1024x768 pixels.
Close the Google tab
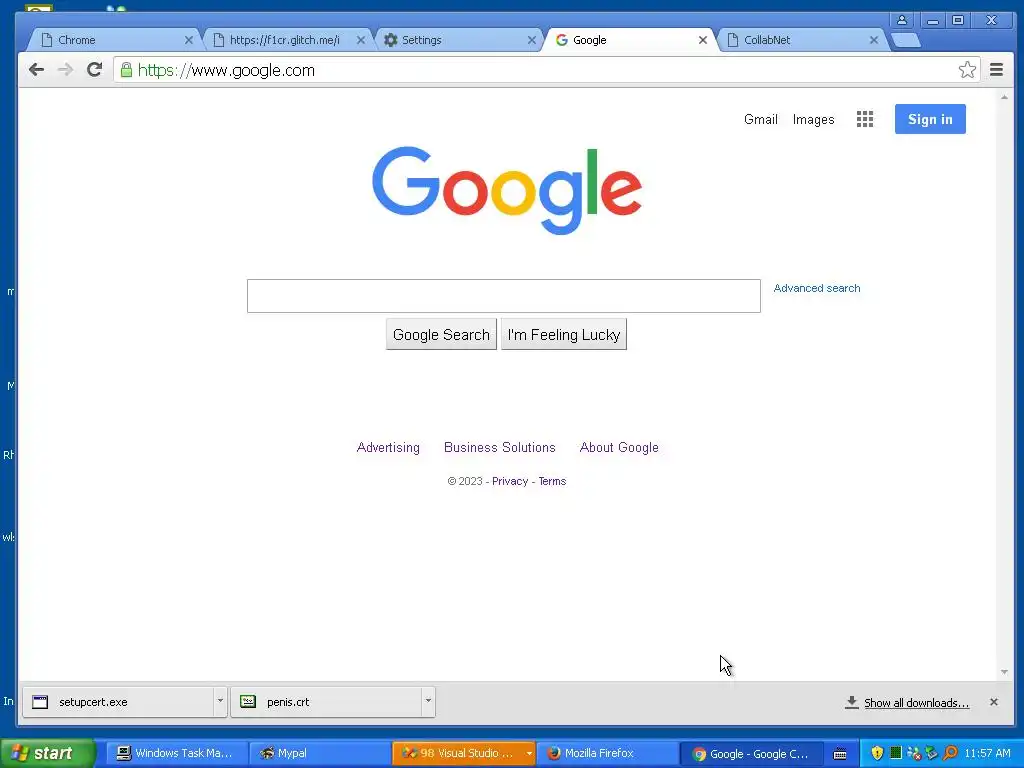point(703,40)
